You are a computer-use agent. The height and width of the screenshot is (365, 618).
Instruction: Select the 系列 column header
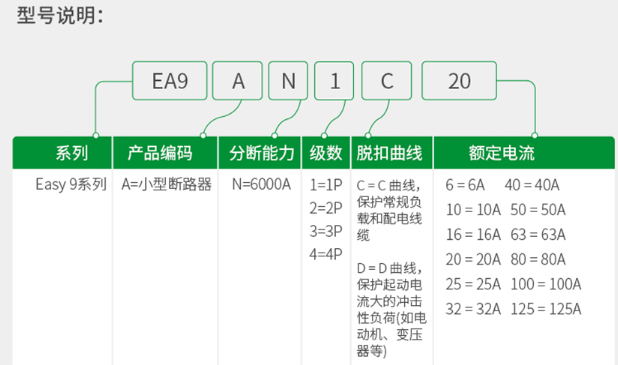[62, 153]
